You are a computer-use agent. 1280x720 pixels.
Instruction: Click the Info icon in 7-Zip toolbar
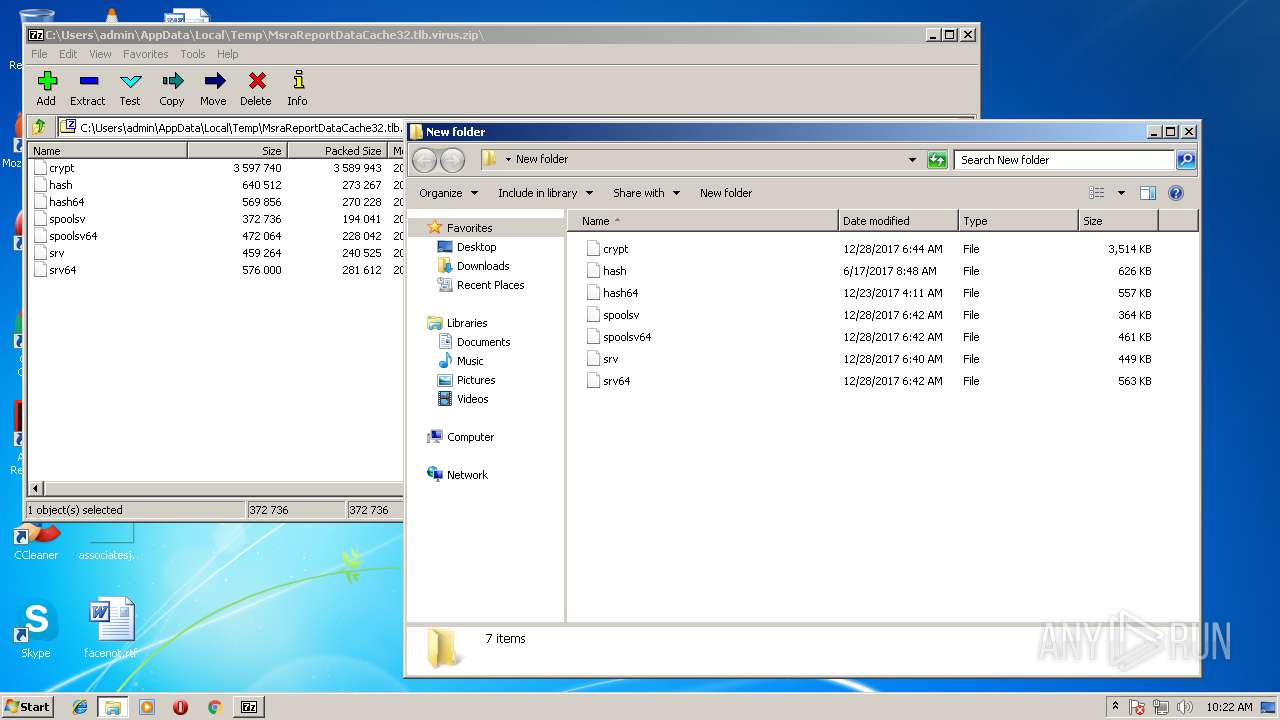click(x=297, y=88)
